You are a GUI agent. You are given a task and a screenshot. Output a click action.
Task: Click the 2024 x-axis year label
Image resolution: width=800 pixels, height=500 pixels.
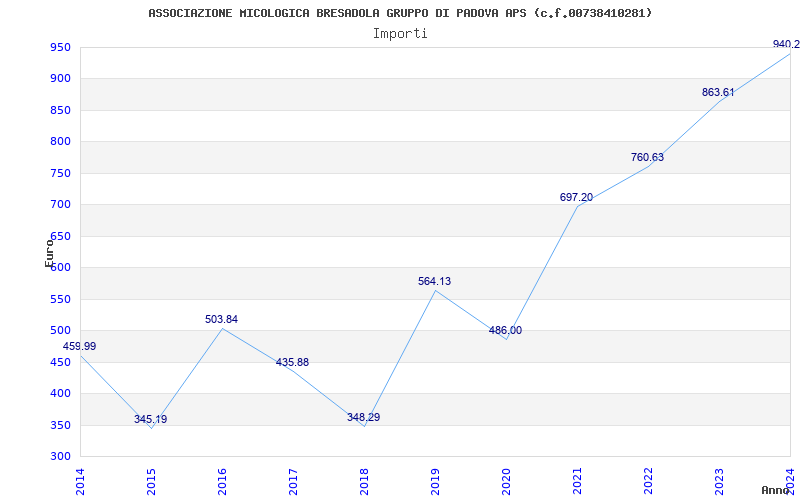pyautogui.click(x=790, y=481)
